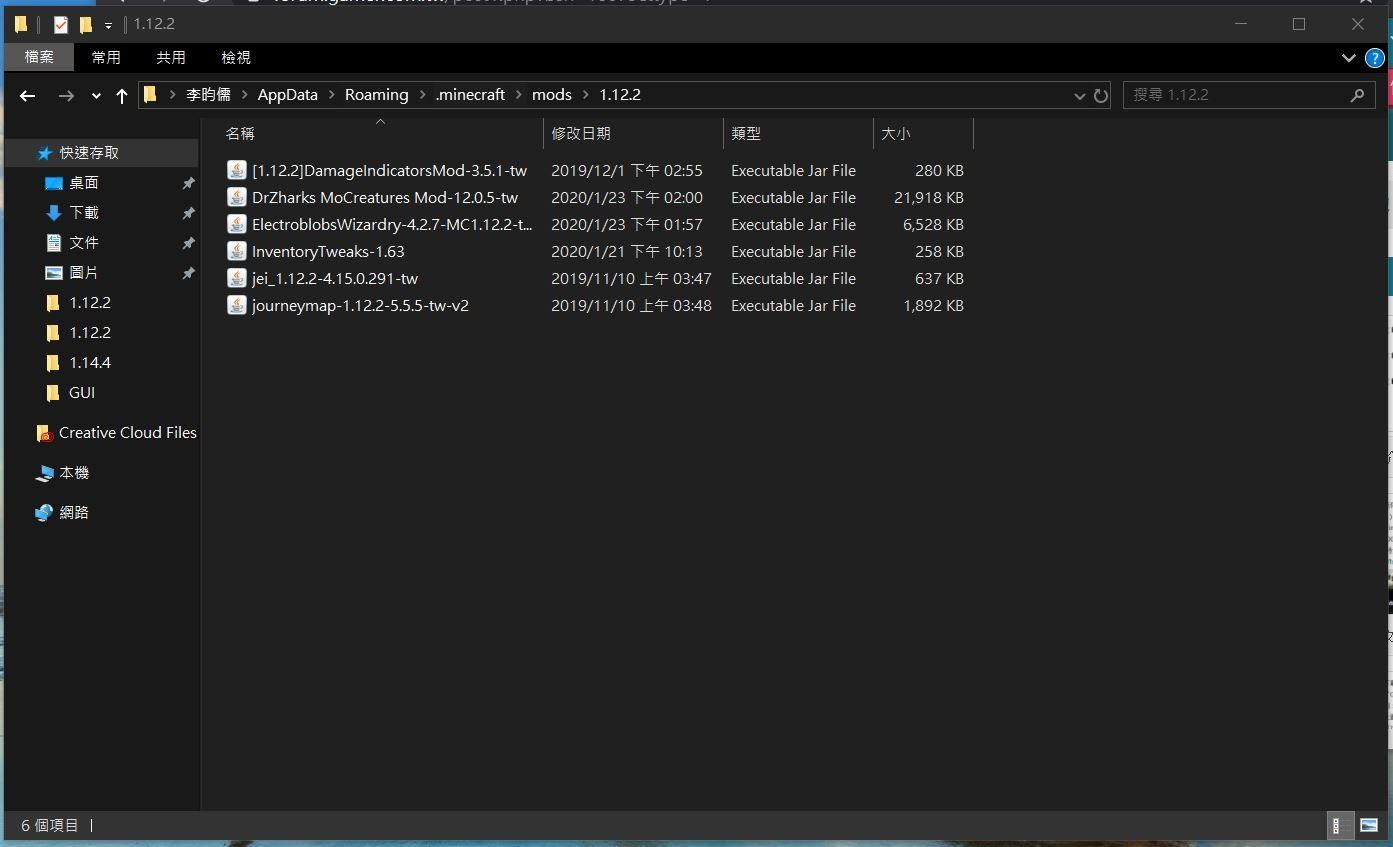Image resolution: width=1393 pixels, height=847 pixels.
Task: Open the 共用 ribbon tab
Action: (x=171, y=58)
